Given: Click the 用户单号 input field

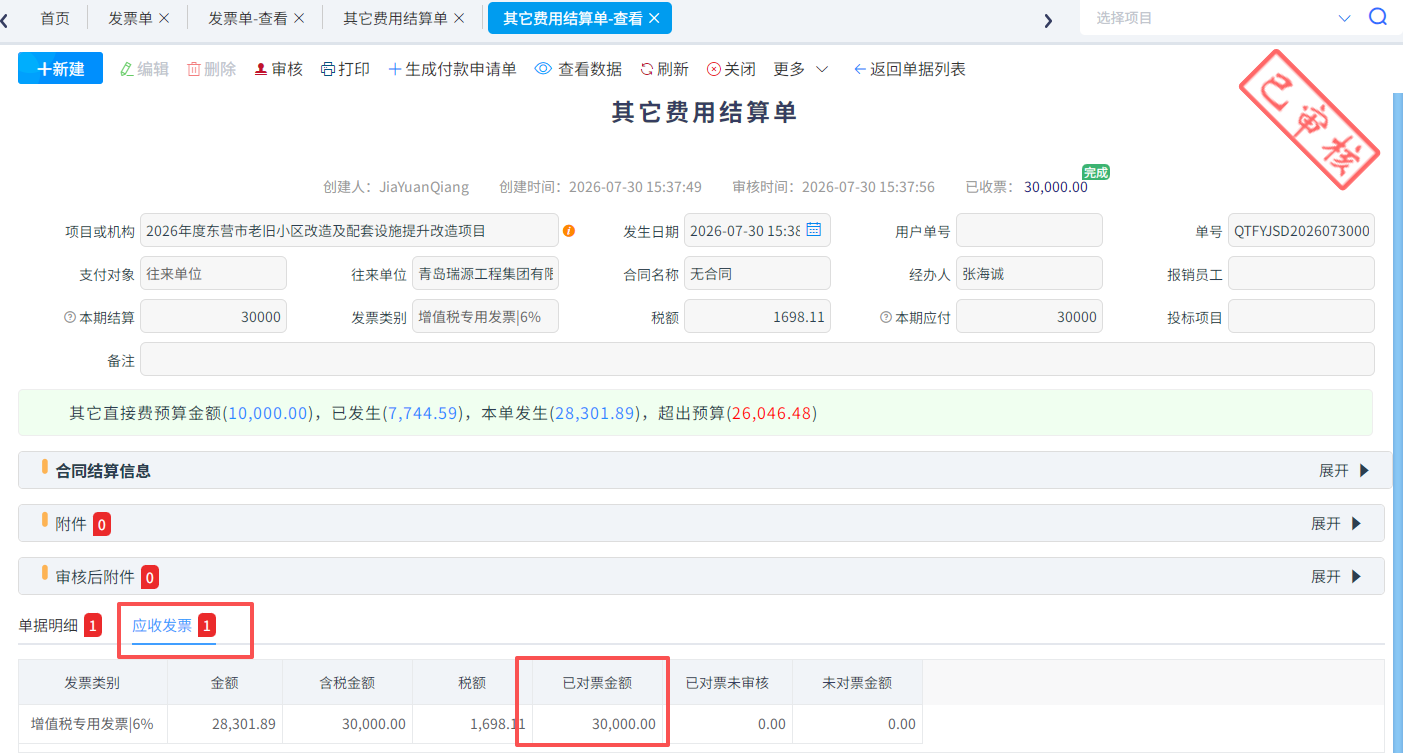Looking at the screenshot, I should click(x=1029, y=230).
